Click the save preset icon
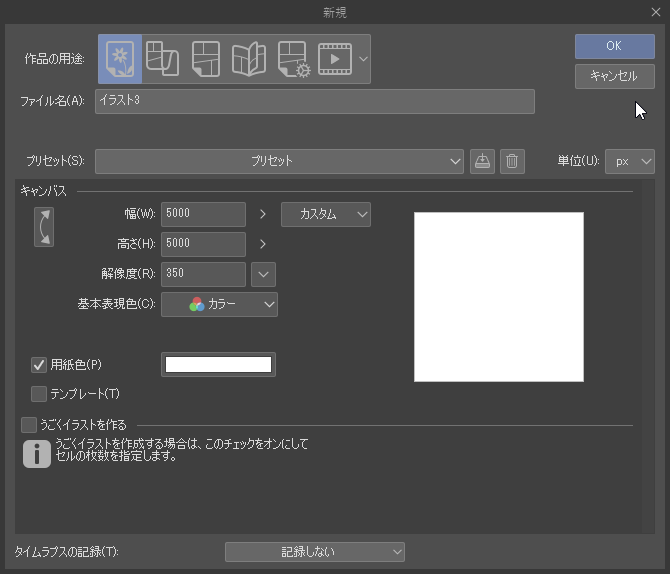Viewport: 670px width, 574px height. pos(483,161)
